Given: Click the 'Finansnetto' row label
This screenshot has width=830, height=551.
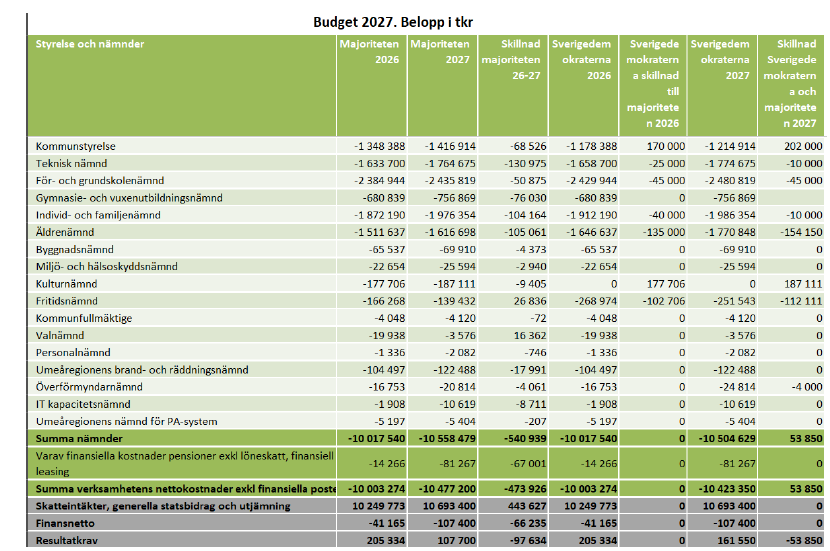Looking at the screenshot, I should point(65,523).
